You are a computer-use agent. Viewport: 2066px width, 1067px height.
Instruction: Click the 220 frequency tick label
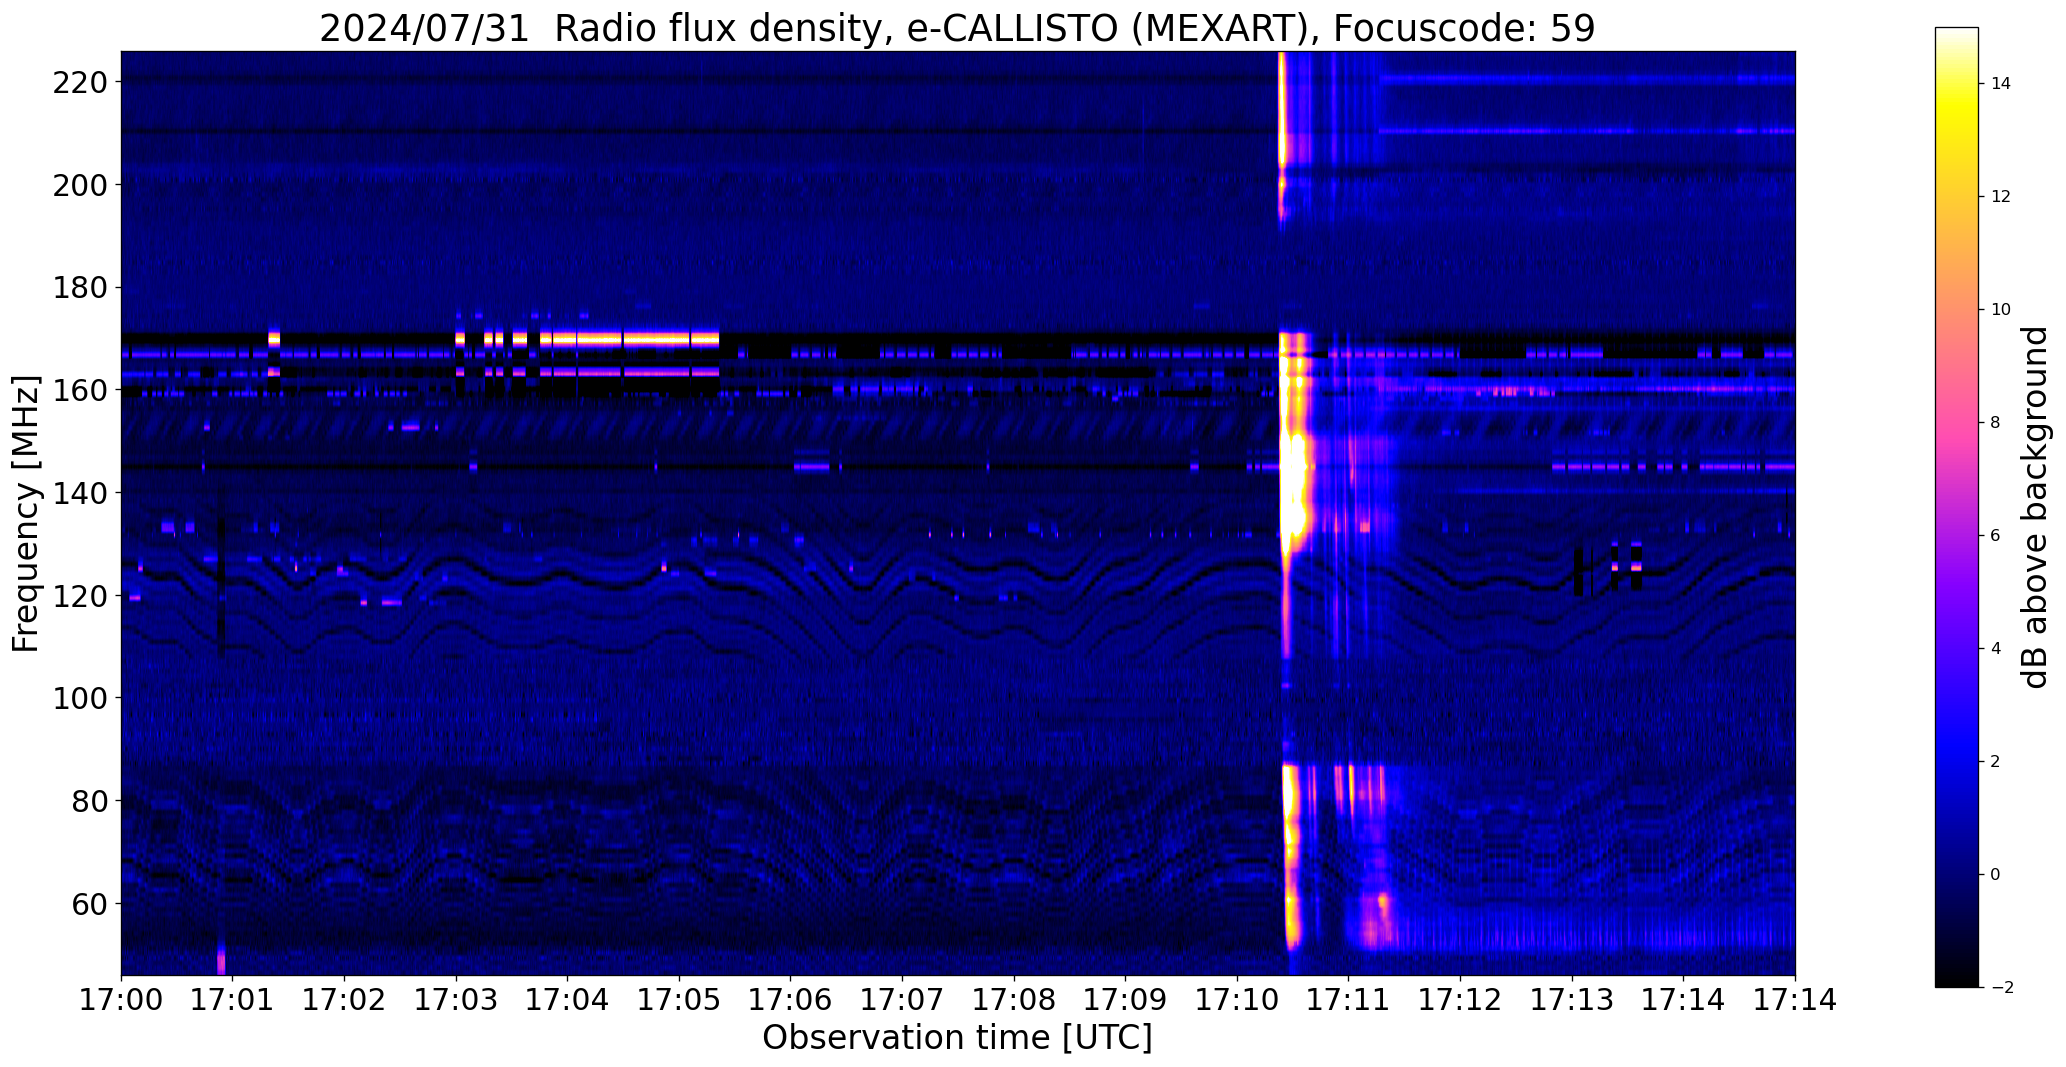[79, 82]
